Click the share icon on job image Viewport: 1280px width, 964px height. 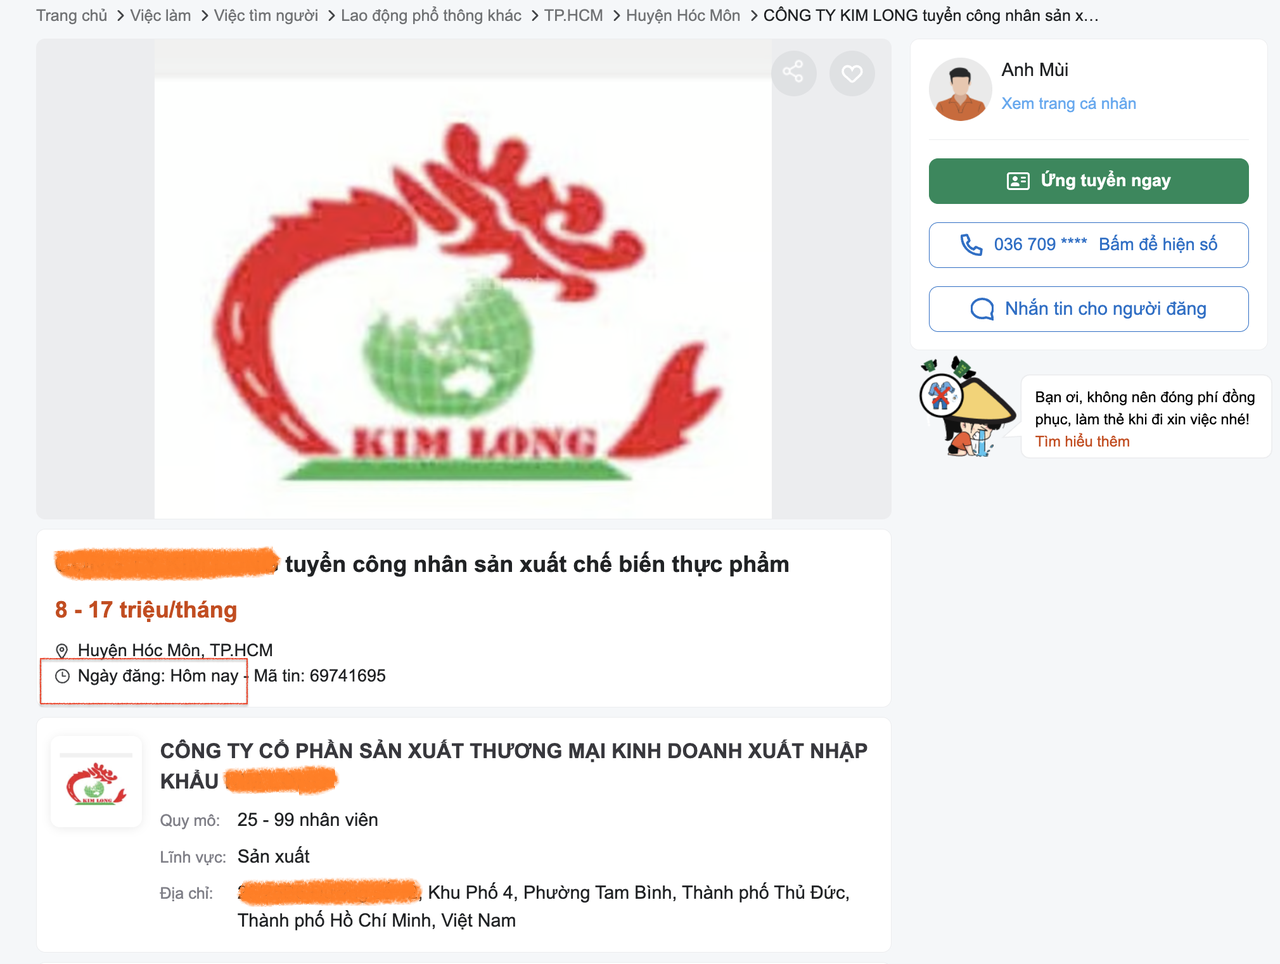794,73
